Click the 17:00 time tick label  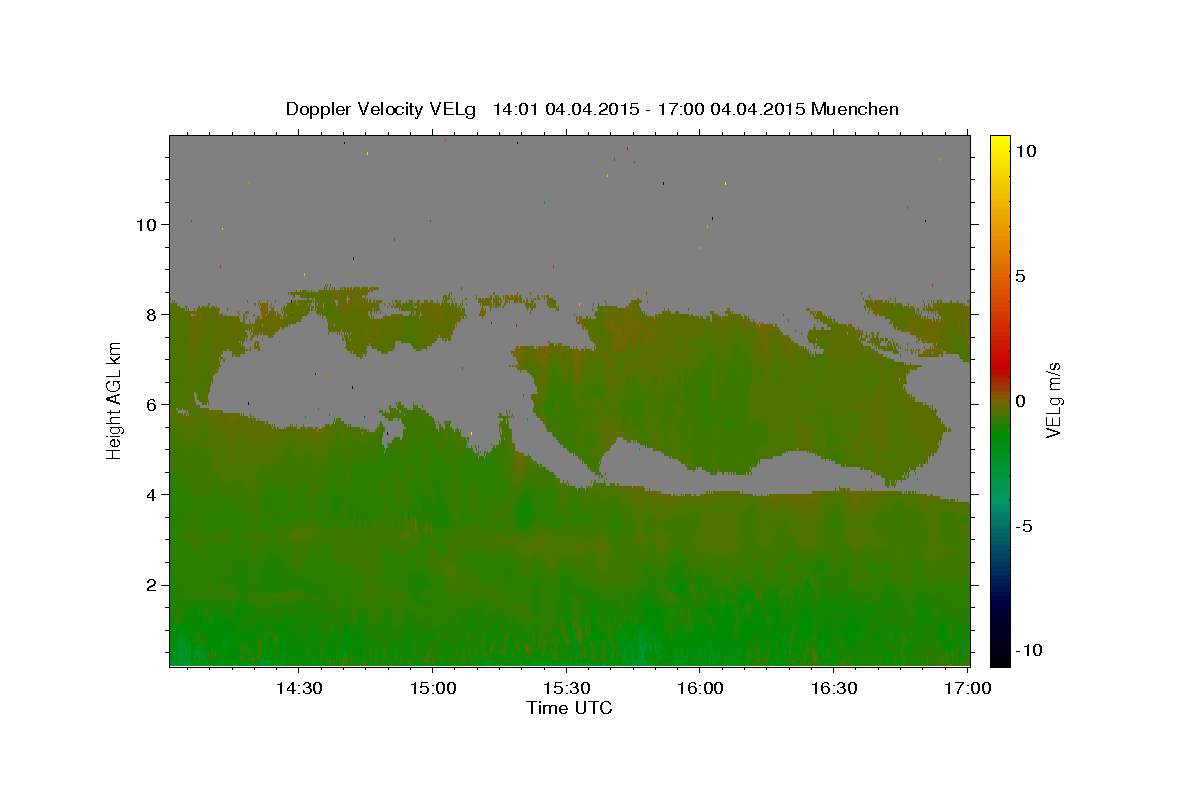(x=967, y=688)
